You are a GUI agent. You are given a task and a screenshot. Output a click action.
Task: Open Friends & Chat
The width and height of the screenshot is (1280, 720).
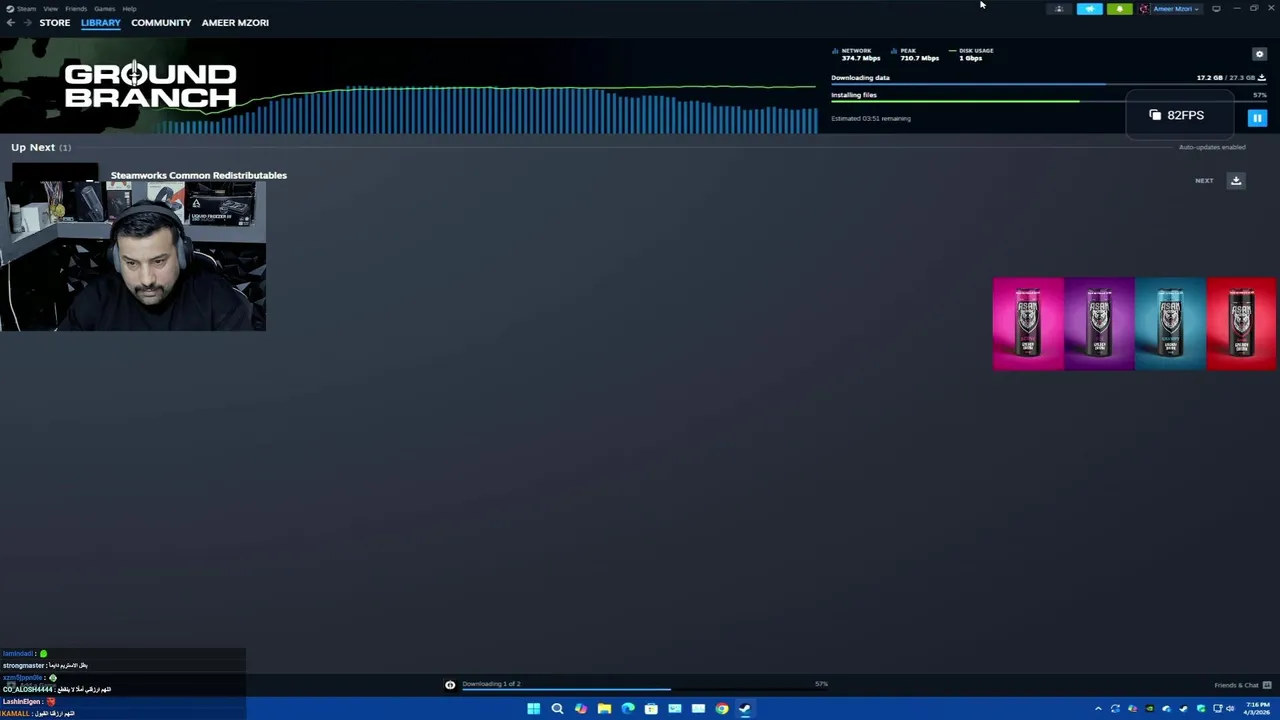(x=1243, y=685)
